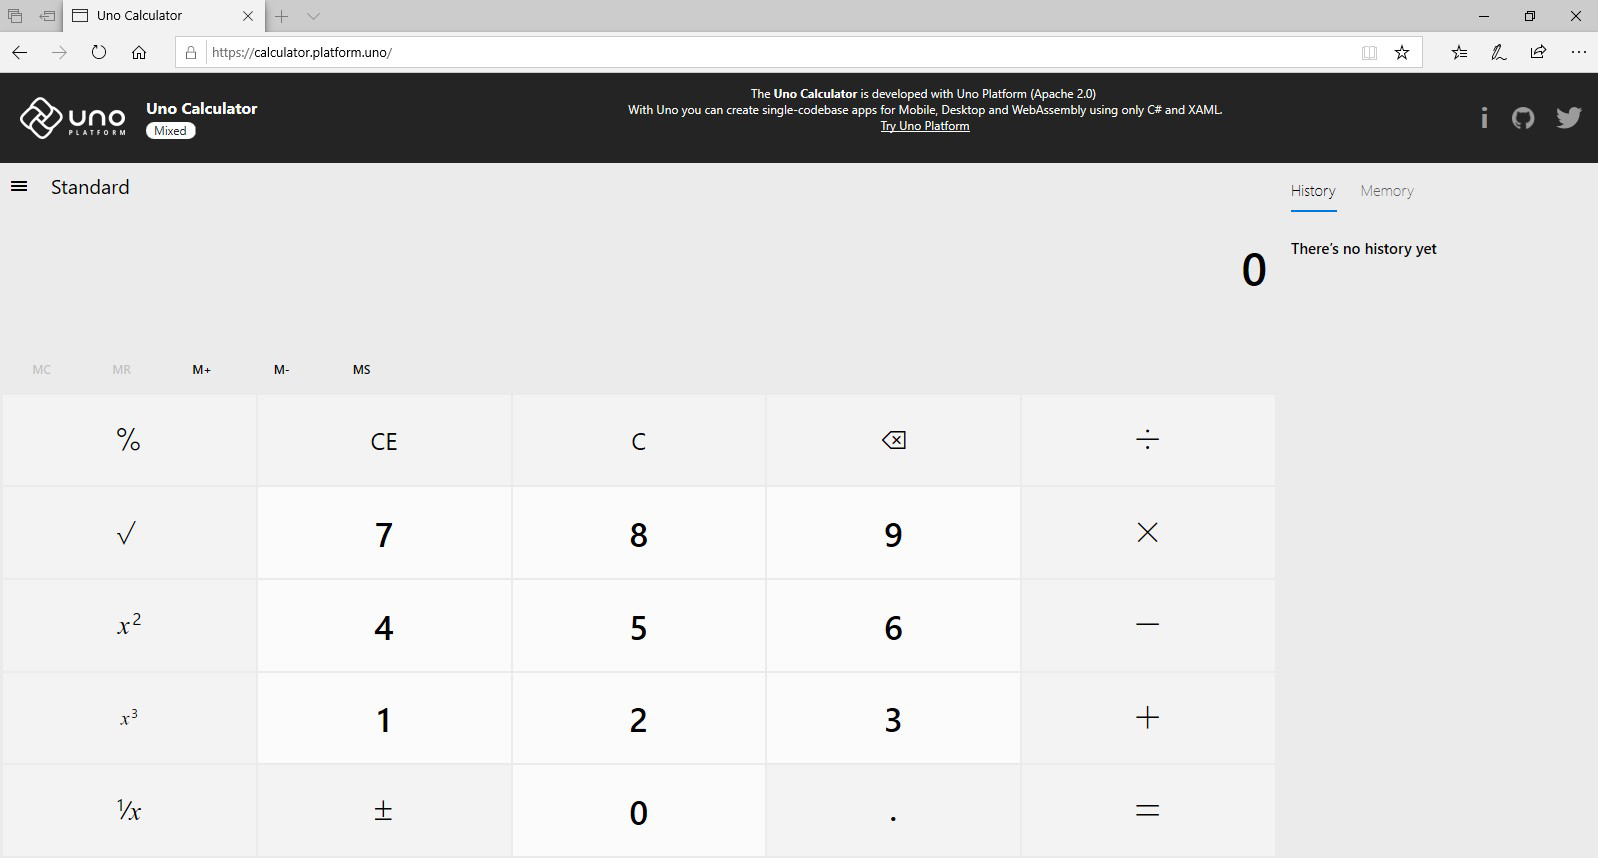This screenshot has width=1598, height=858.
Task: Click the number 3 key
Action: click(893, 718)
